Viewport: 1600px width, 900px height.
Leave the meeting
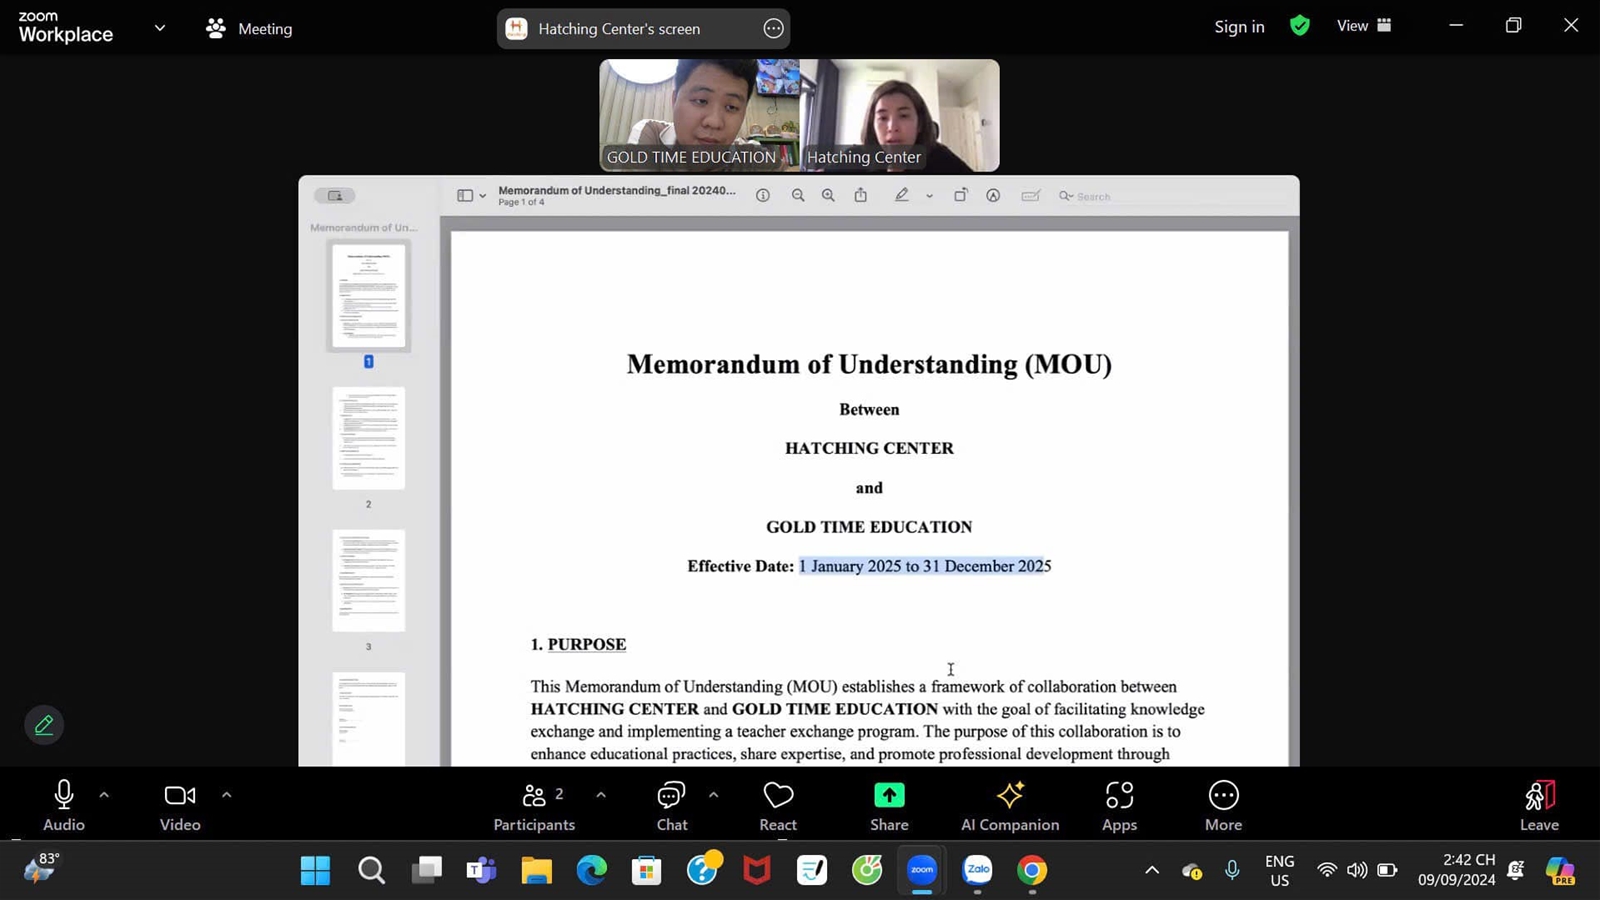(x=1539, y=805)
